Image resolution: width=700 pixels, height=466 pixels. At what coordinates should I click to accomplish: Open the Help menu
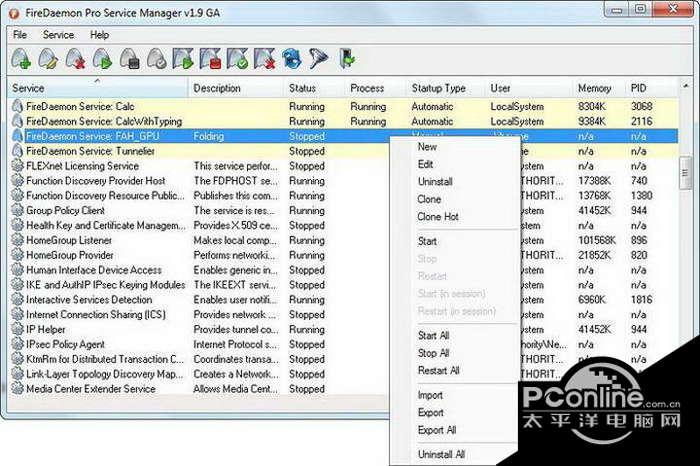tap(100, 35)
